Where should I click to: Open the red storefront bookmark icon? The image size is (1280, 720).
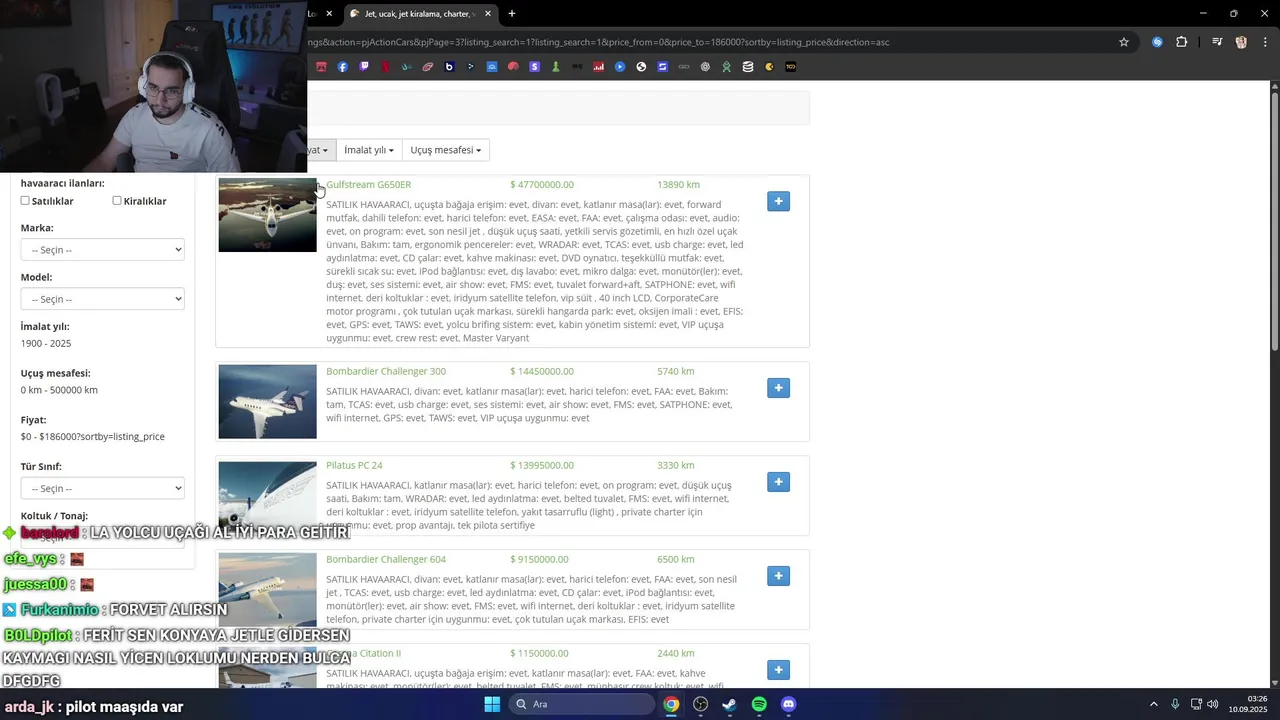tap(321, 67)
